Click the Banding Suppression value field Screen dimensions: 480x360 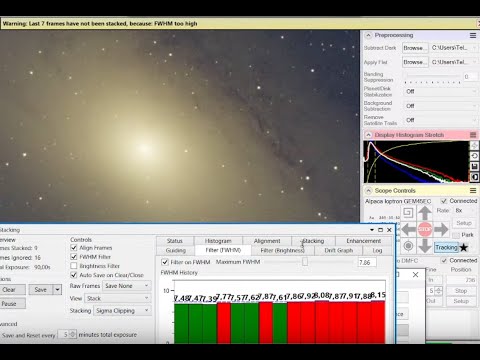(470, 77)
